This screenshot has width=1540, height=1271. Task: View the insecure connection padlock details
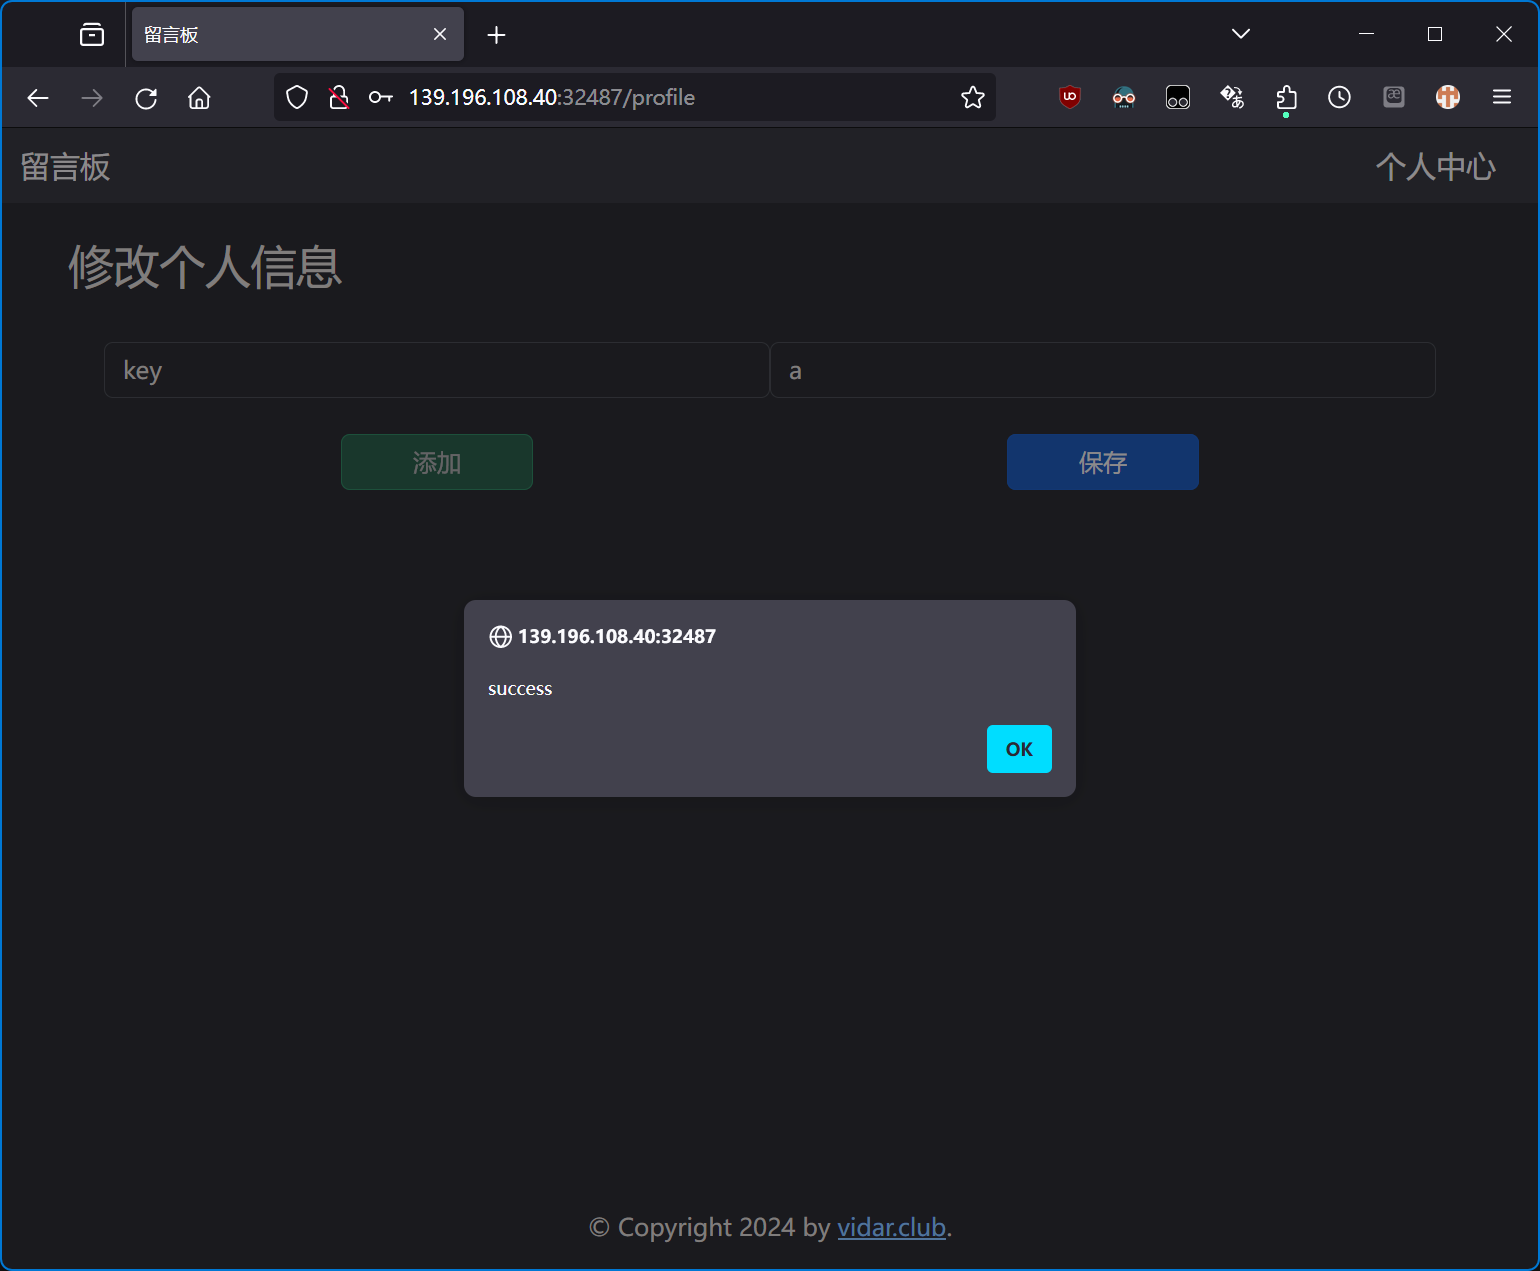point(339,98)
